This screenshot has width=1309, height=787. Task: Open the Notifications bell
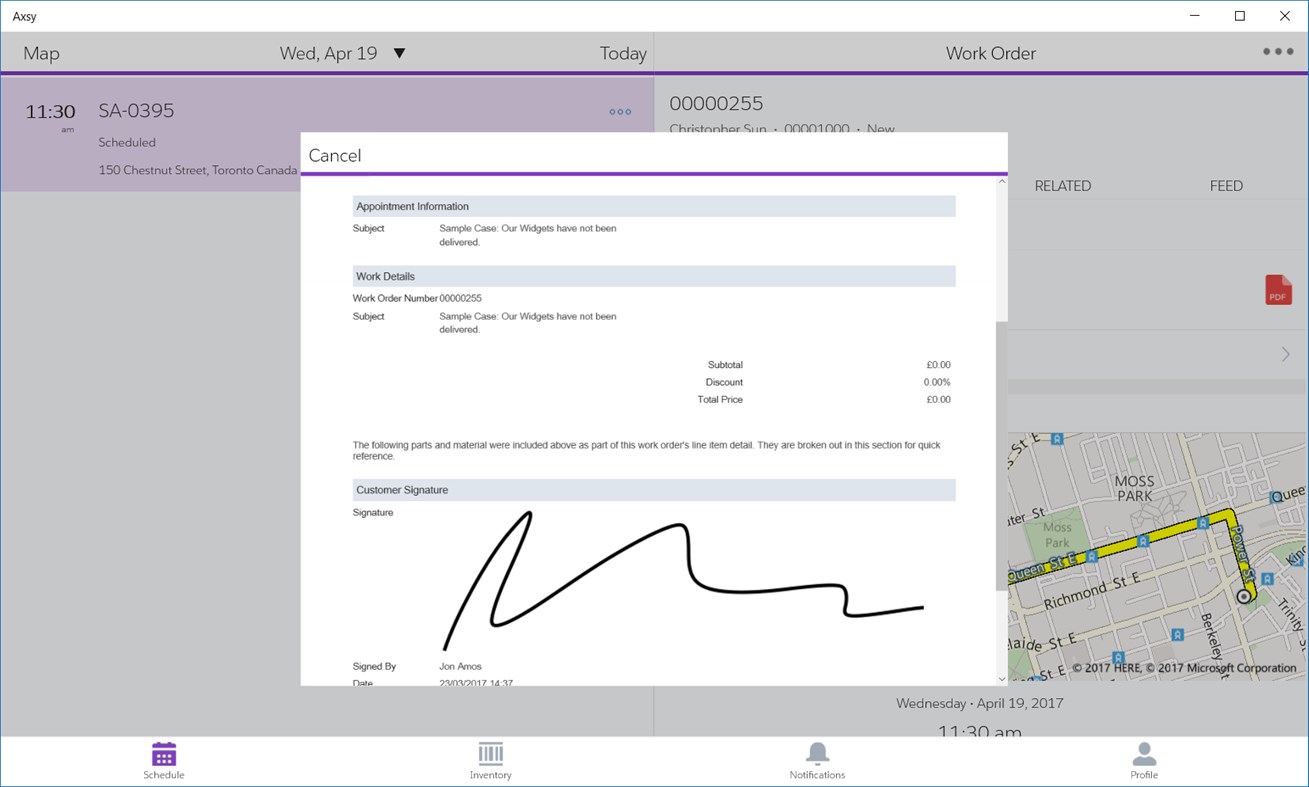817,758
